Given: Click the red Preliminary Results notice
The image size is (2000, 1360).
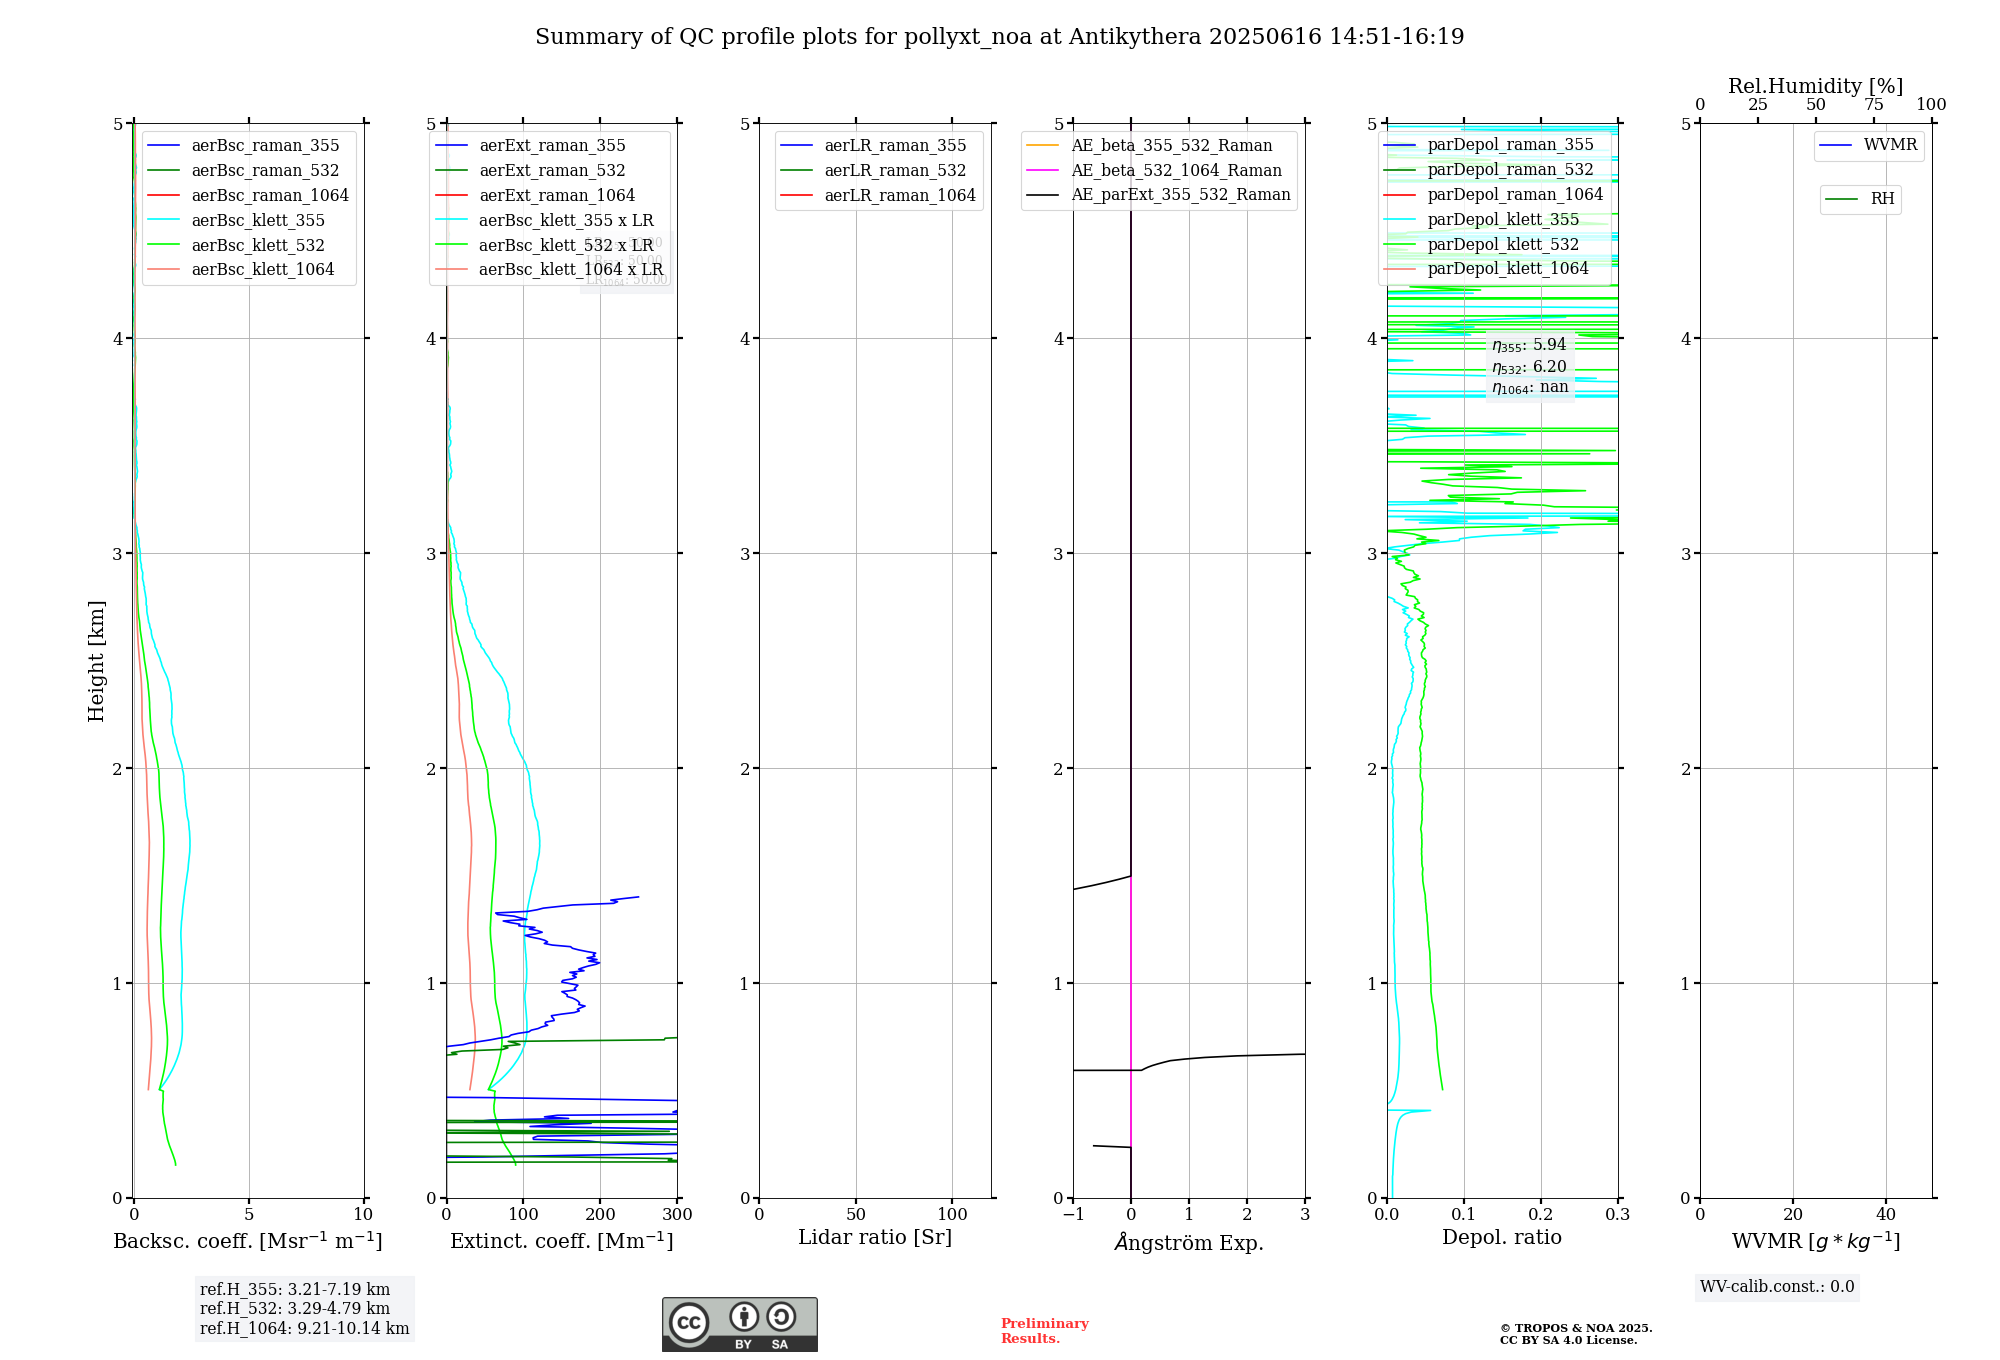Looking at the screenshot, I should pyautogui.click(x=1045, y=1331).
